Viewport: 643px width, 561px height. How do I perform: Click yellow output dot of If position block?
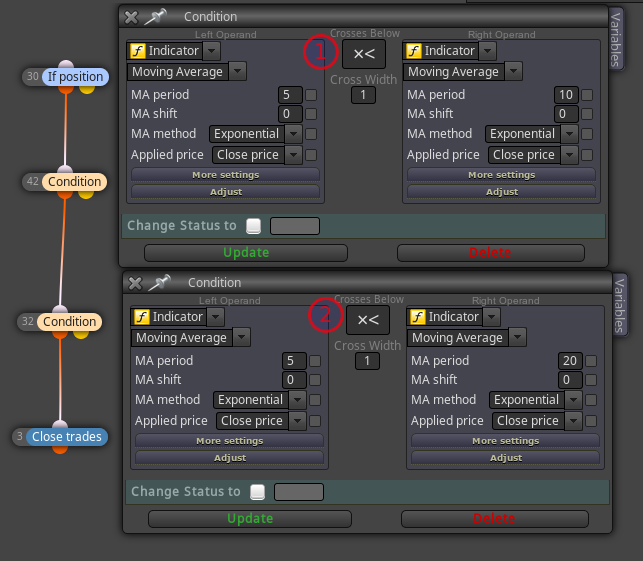[87, 89]
